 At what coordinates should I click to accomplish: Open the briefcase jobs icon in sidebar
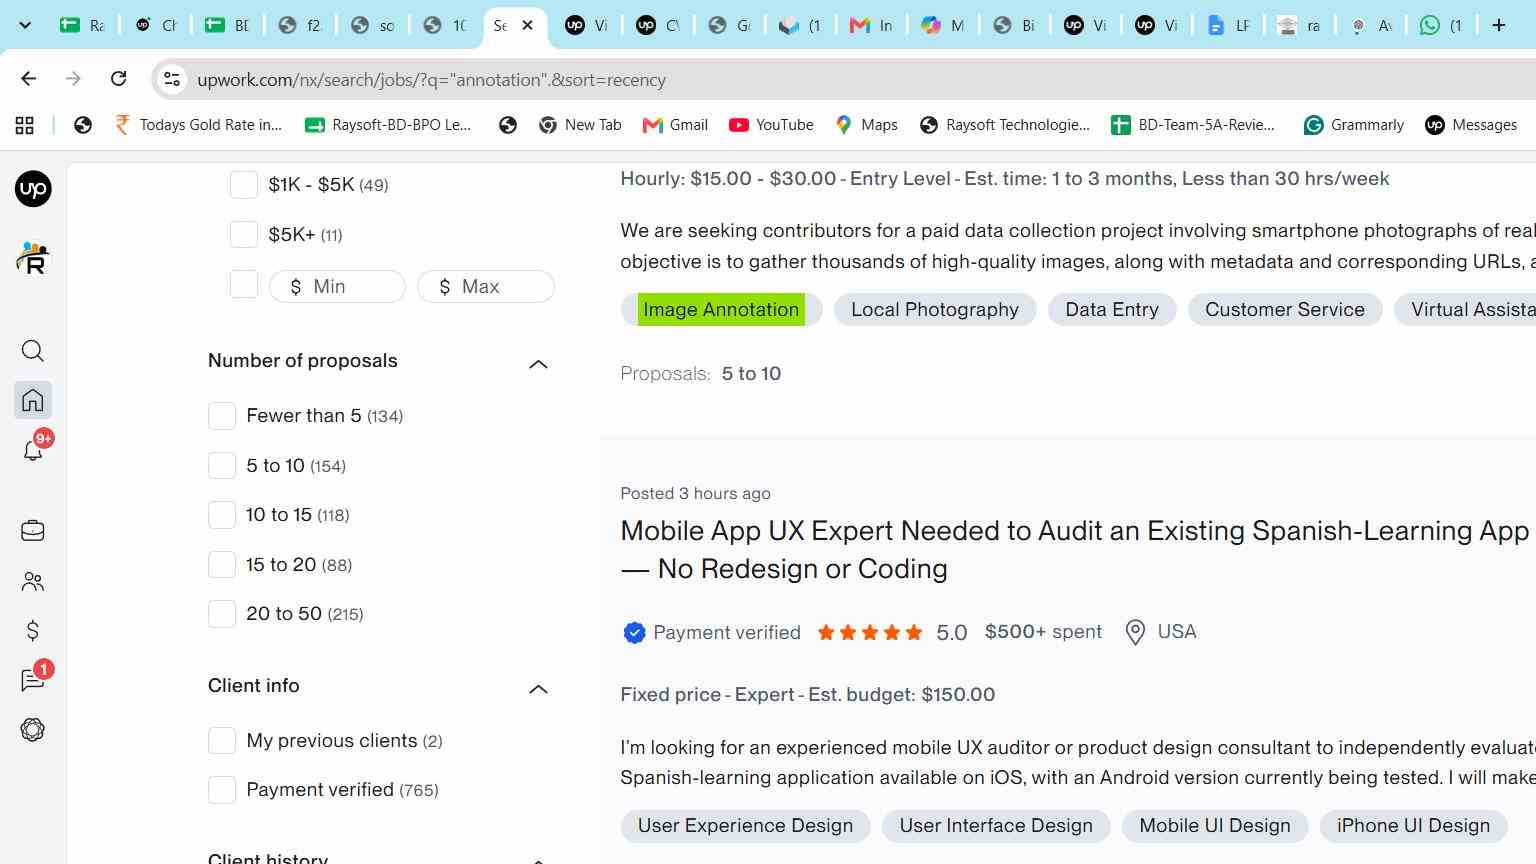pos(33,531)
